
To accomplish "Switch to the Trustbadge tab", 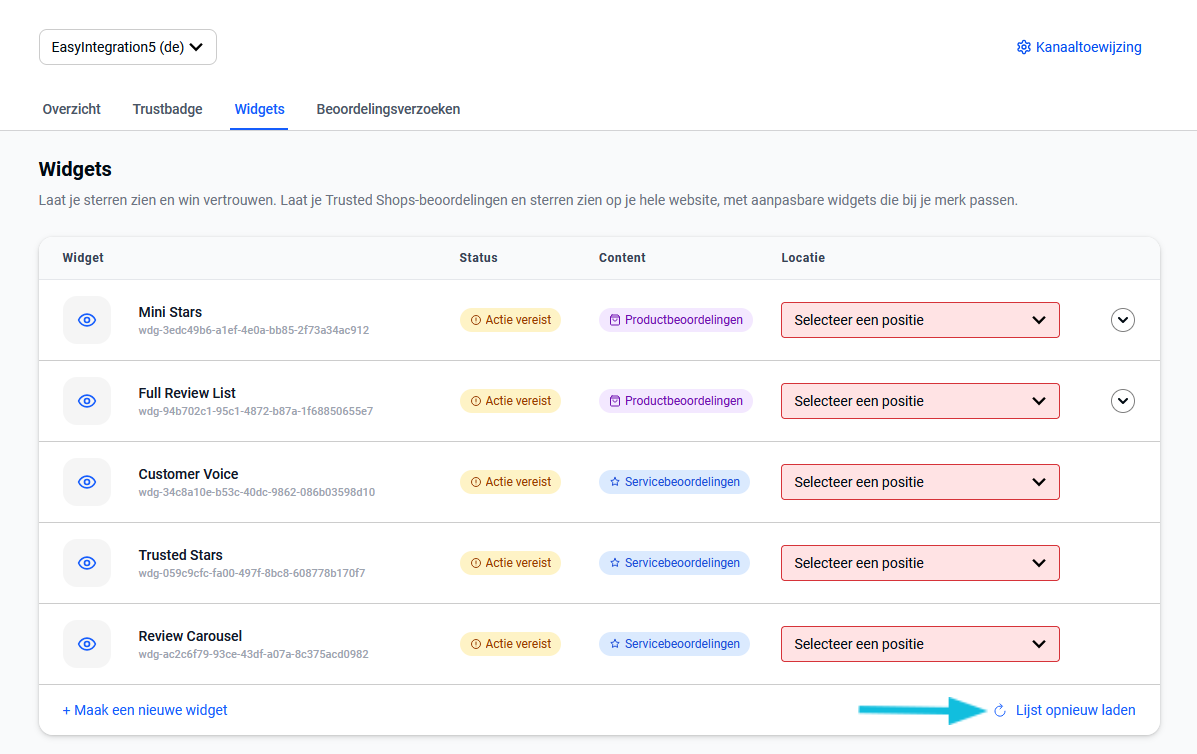I will [167, 109].
